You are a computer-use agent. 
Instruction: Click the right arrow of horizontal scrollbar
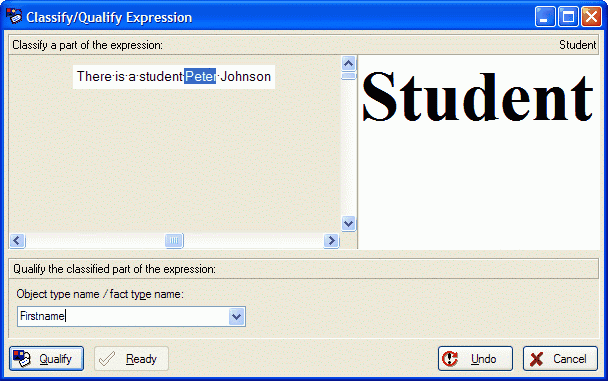click(x=332, y=241)
